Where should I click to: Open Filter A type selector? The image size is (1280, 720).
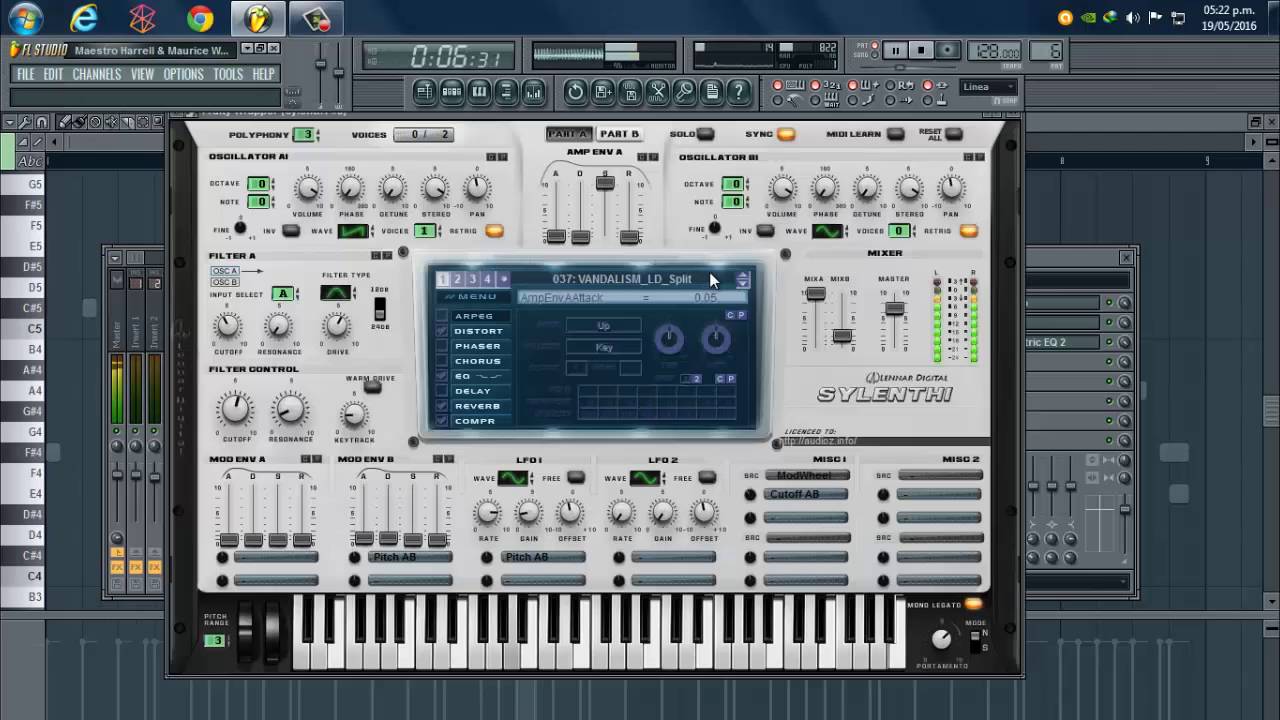coord(336,293)
